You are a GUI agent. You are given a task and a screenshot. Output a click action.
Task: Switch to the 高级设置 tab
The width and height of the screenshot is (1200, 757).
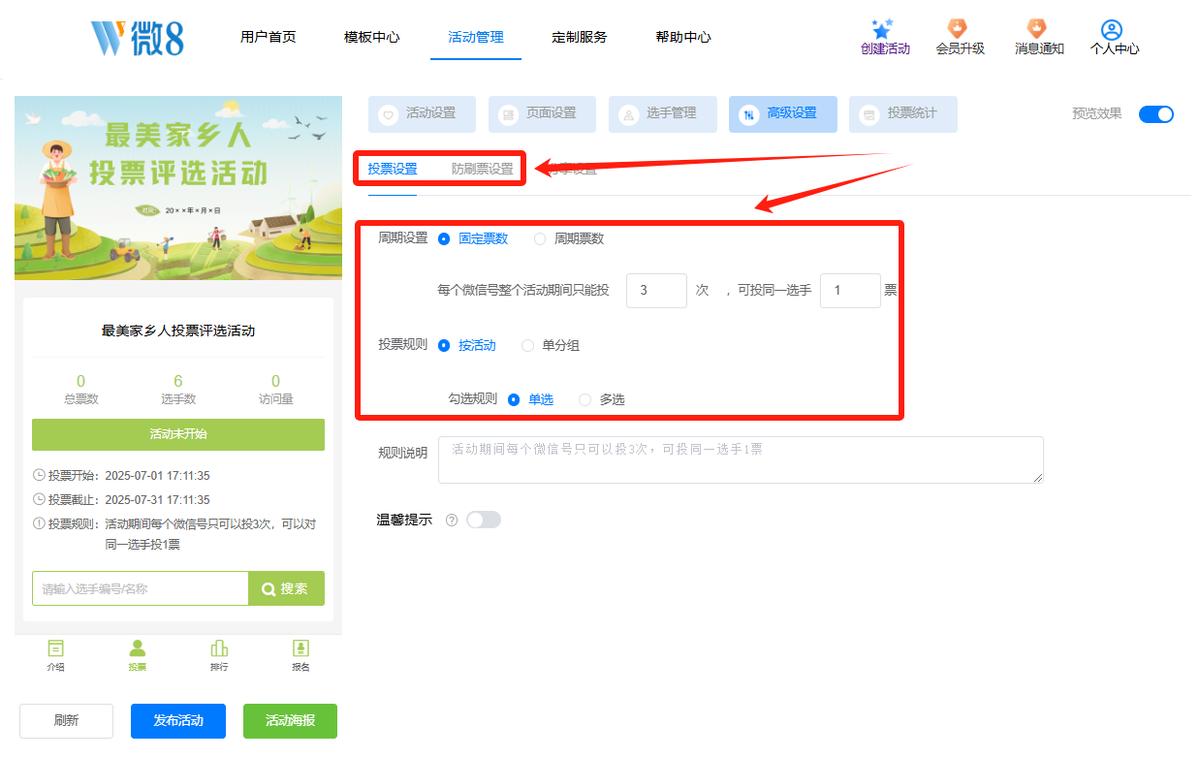pyautogui.click(x=782, y=114)
